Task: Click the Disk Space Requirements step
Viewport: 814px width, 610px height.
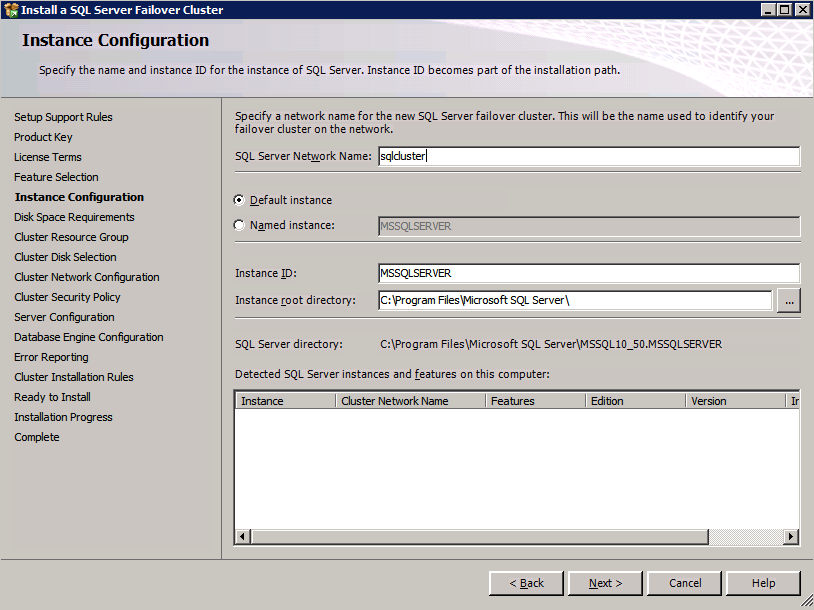Action: (x=74, y=217)
